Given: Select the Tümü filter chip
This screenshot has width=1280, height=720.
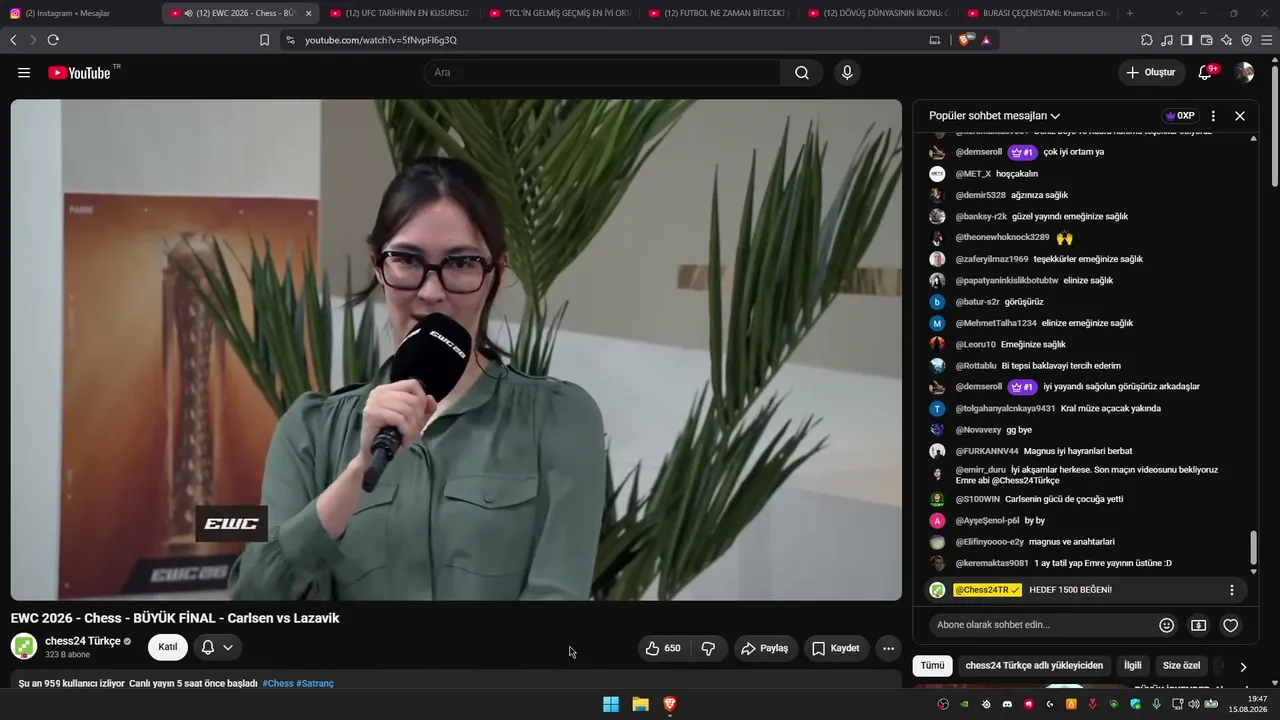Looking at the screenshot, I should coord(932,665).
